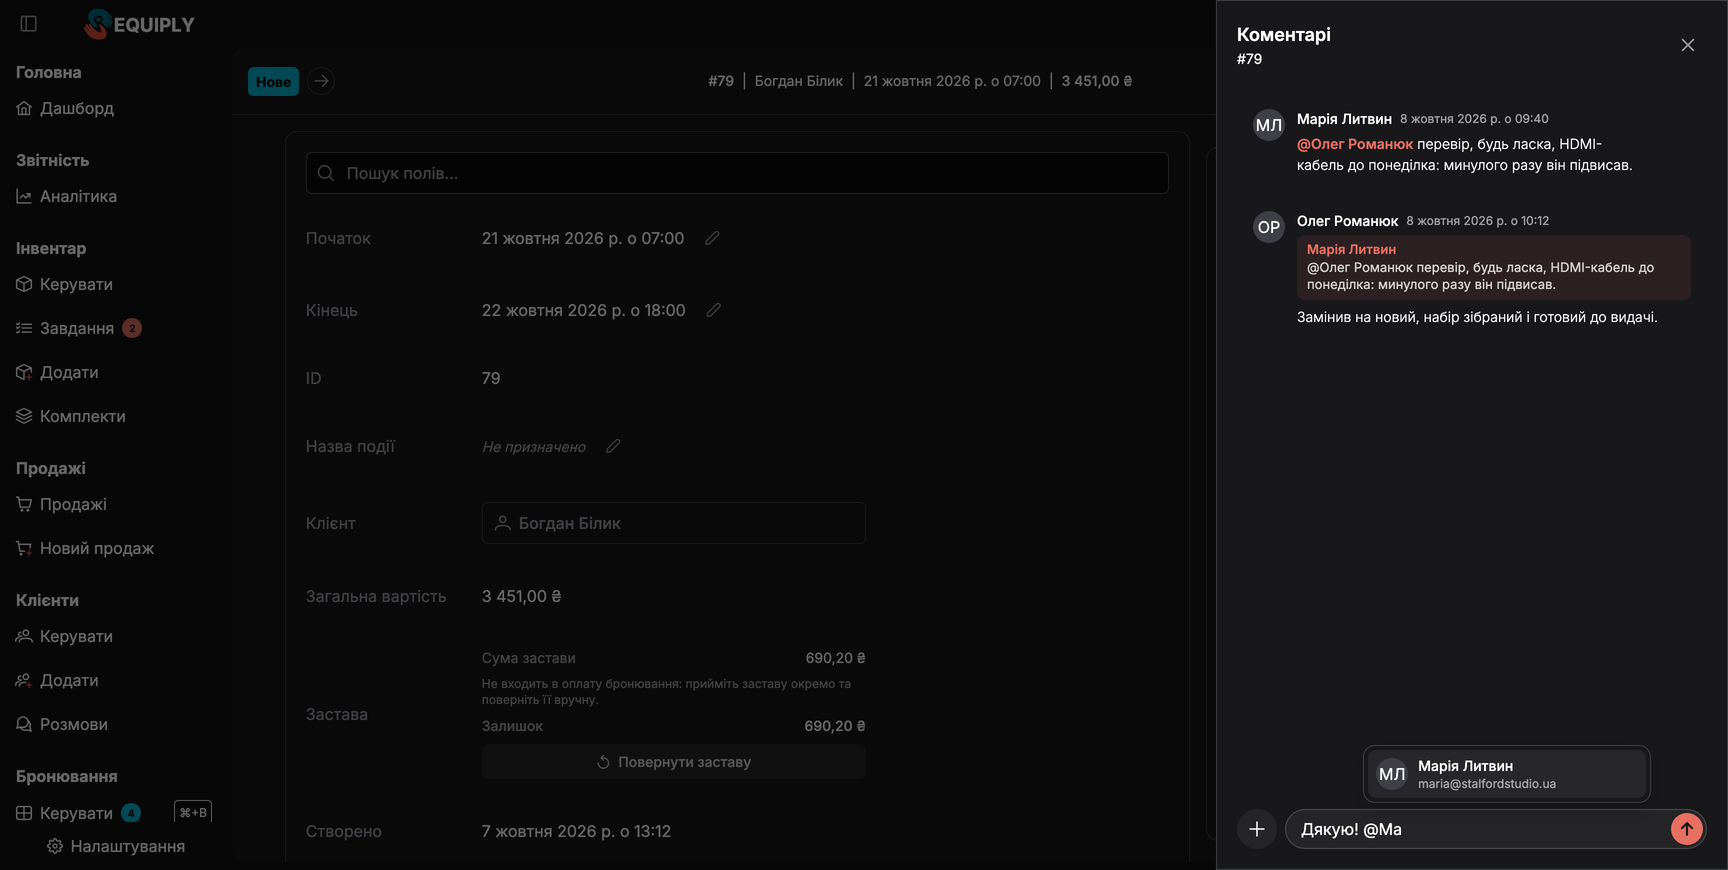
Task: Send the comment with arrow button
Action: 1687,829
